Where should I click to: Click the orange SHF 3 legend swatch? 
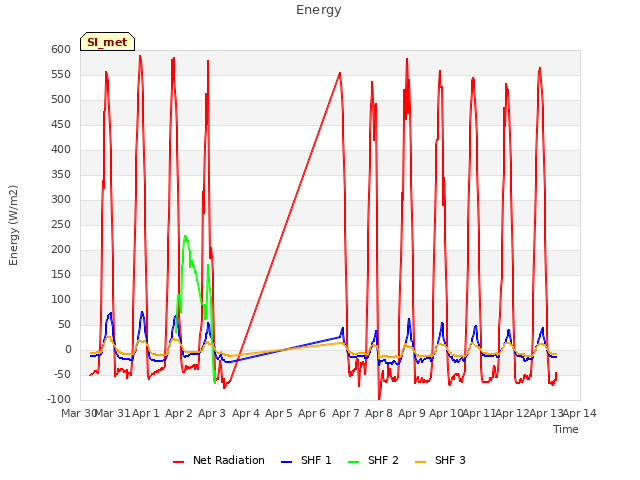420,462
